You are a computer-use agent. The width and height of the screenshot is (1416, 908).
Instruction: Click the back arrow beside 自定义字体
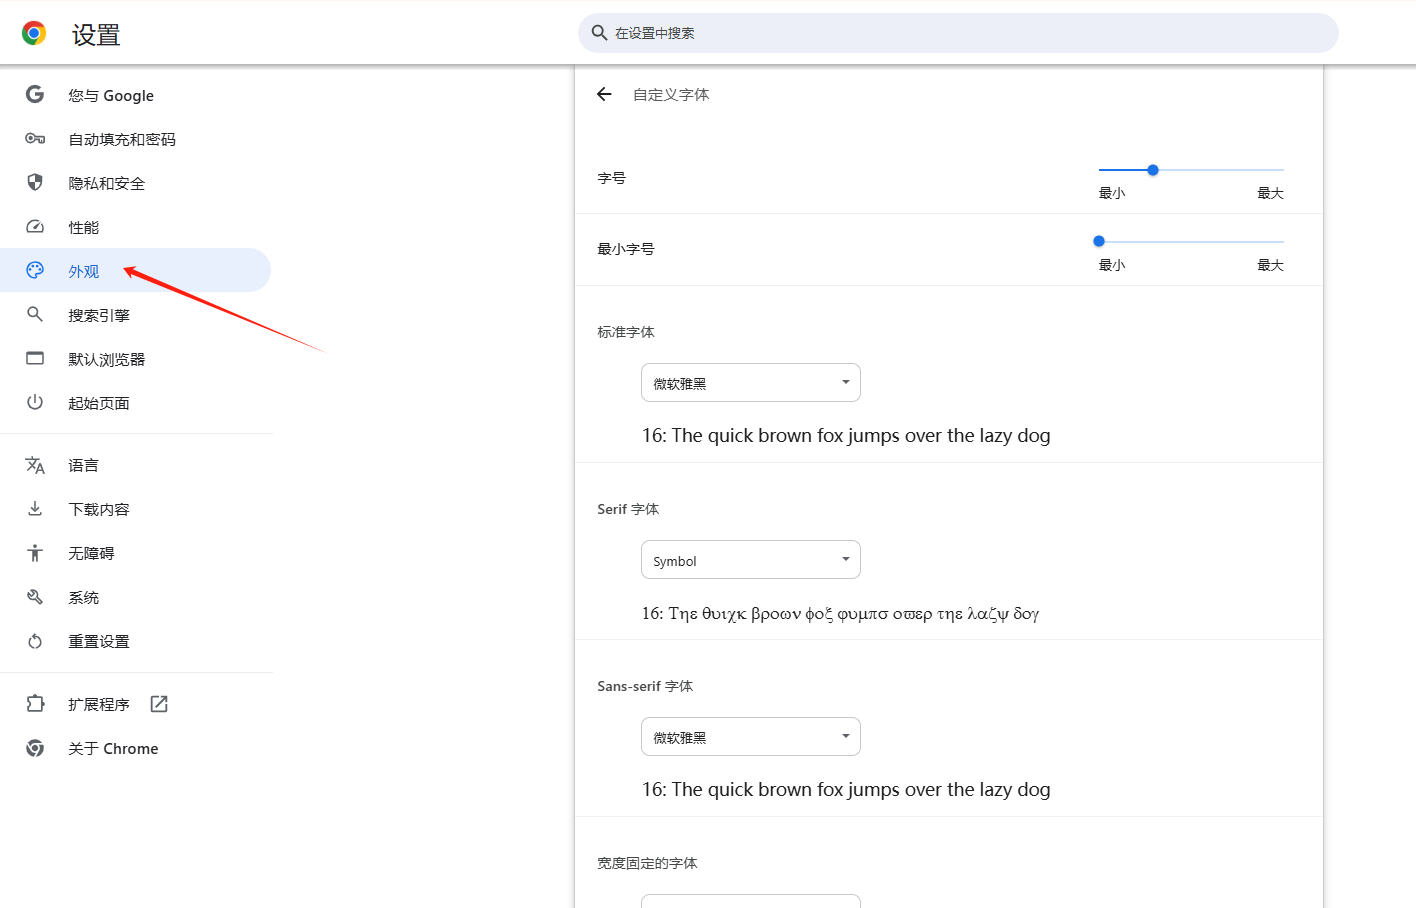[604, 94]
